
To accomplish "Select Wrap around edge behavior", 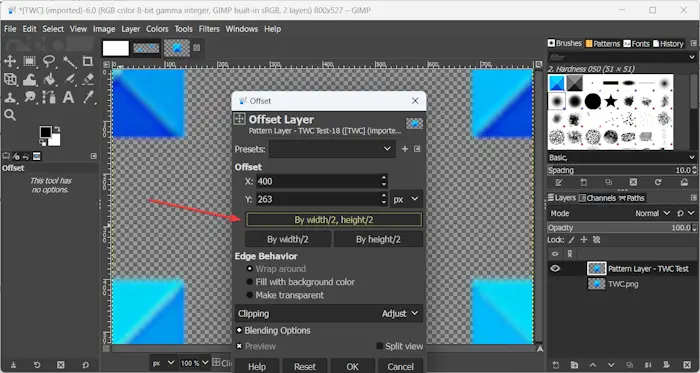I will coord(276,269).
